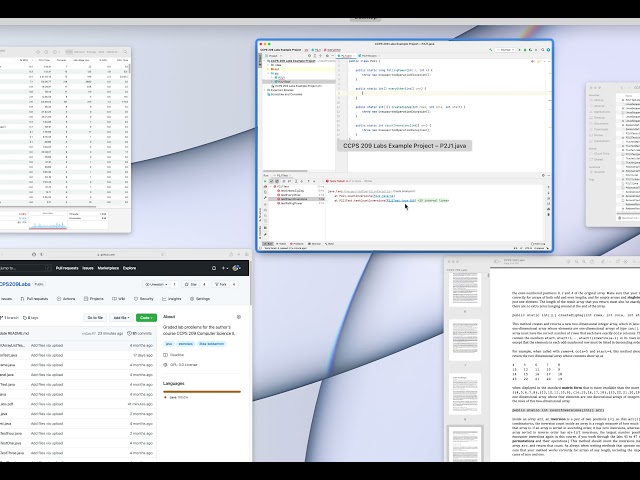Click the Star button on the GitHub repo
The width and height of the screenshot is (640, 480).
click(x=191, y=284)
